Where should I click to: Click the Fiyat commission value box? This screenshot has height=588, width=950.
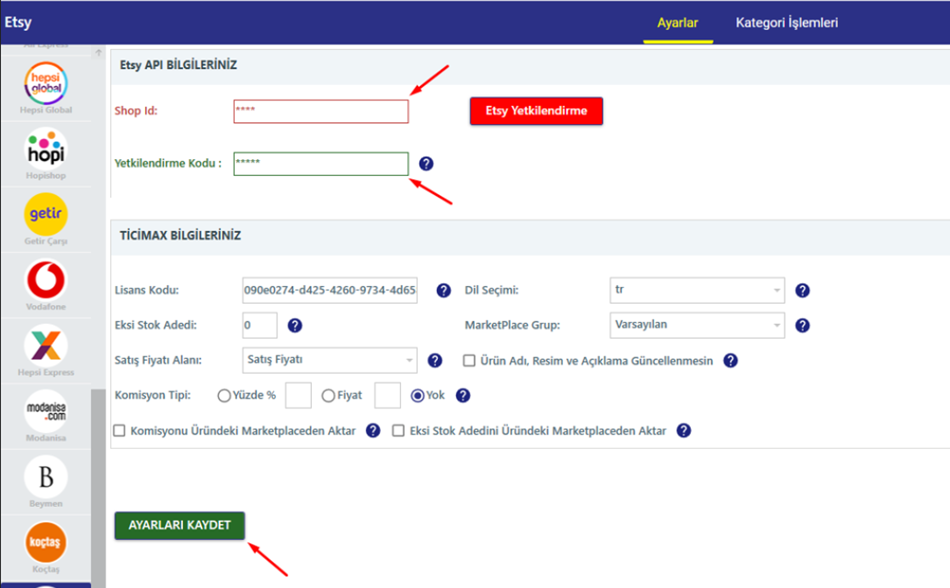coord(388,395)
